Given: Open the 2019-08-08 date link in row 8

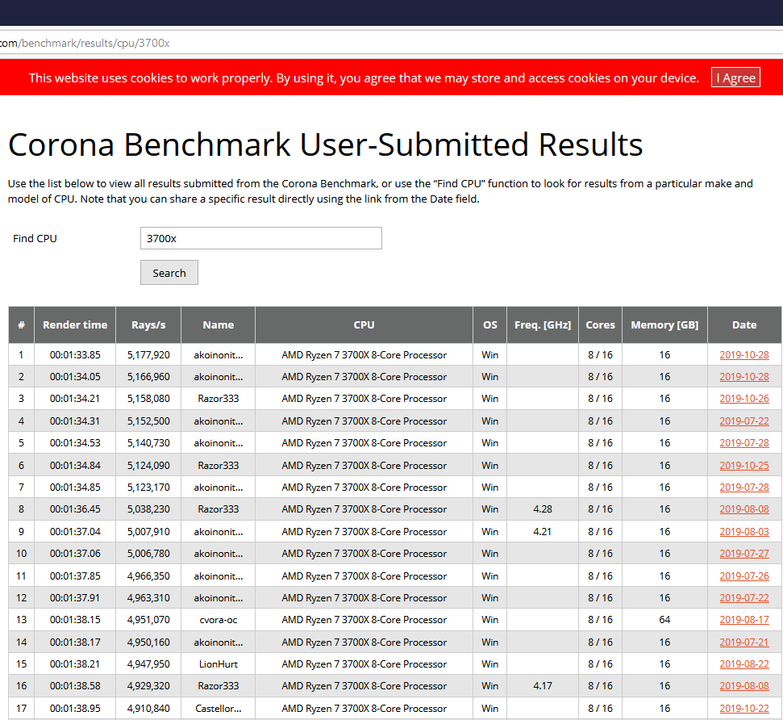Looking at the screenshot, I should [744, 510].
